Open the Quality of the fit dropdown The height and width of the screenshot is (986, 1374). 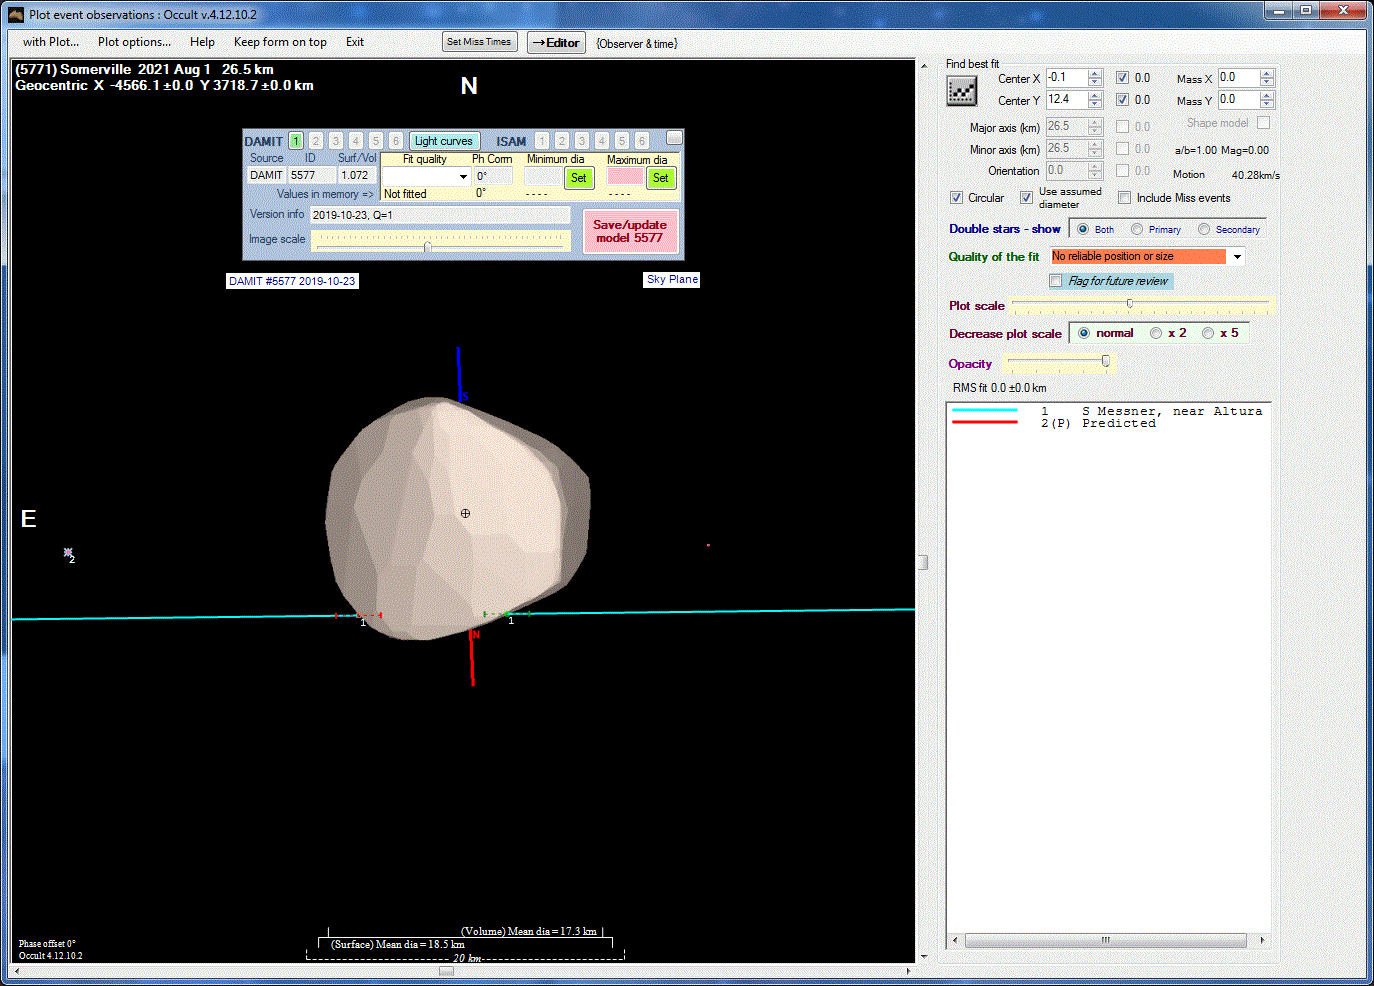[x=1237, y=257]
